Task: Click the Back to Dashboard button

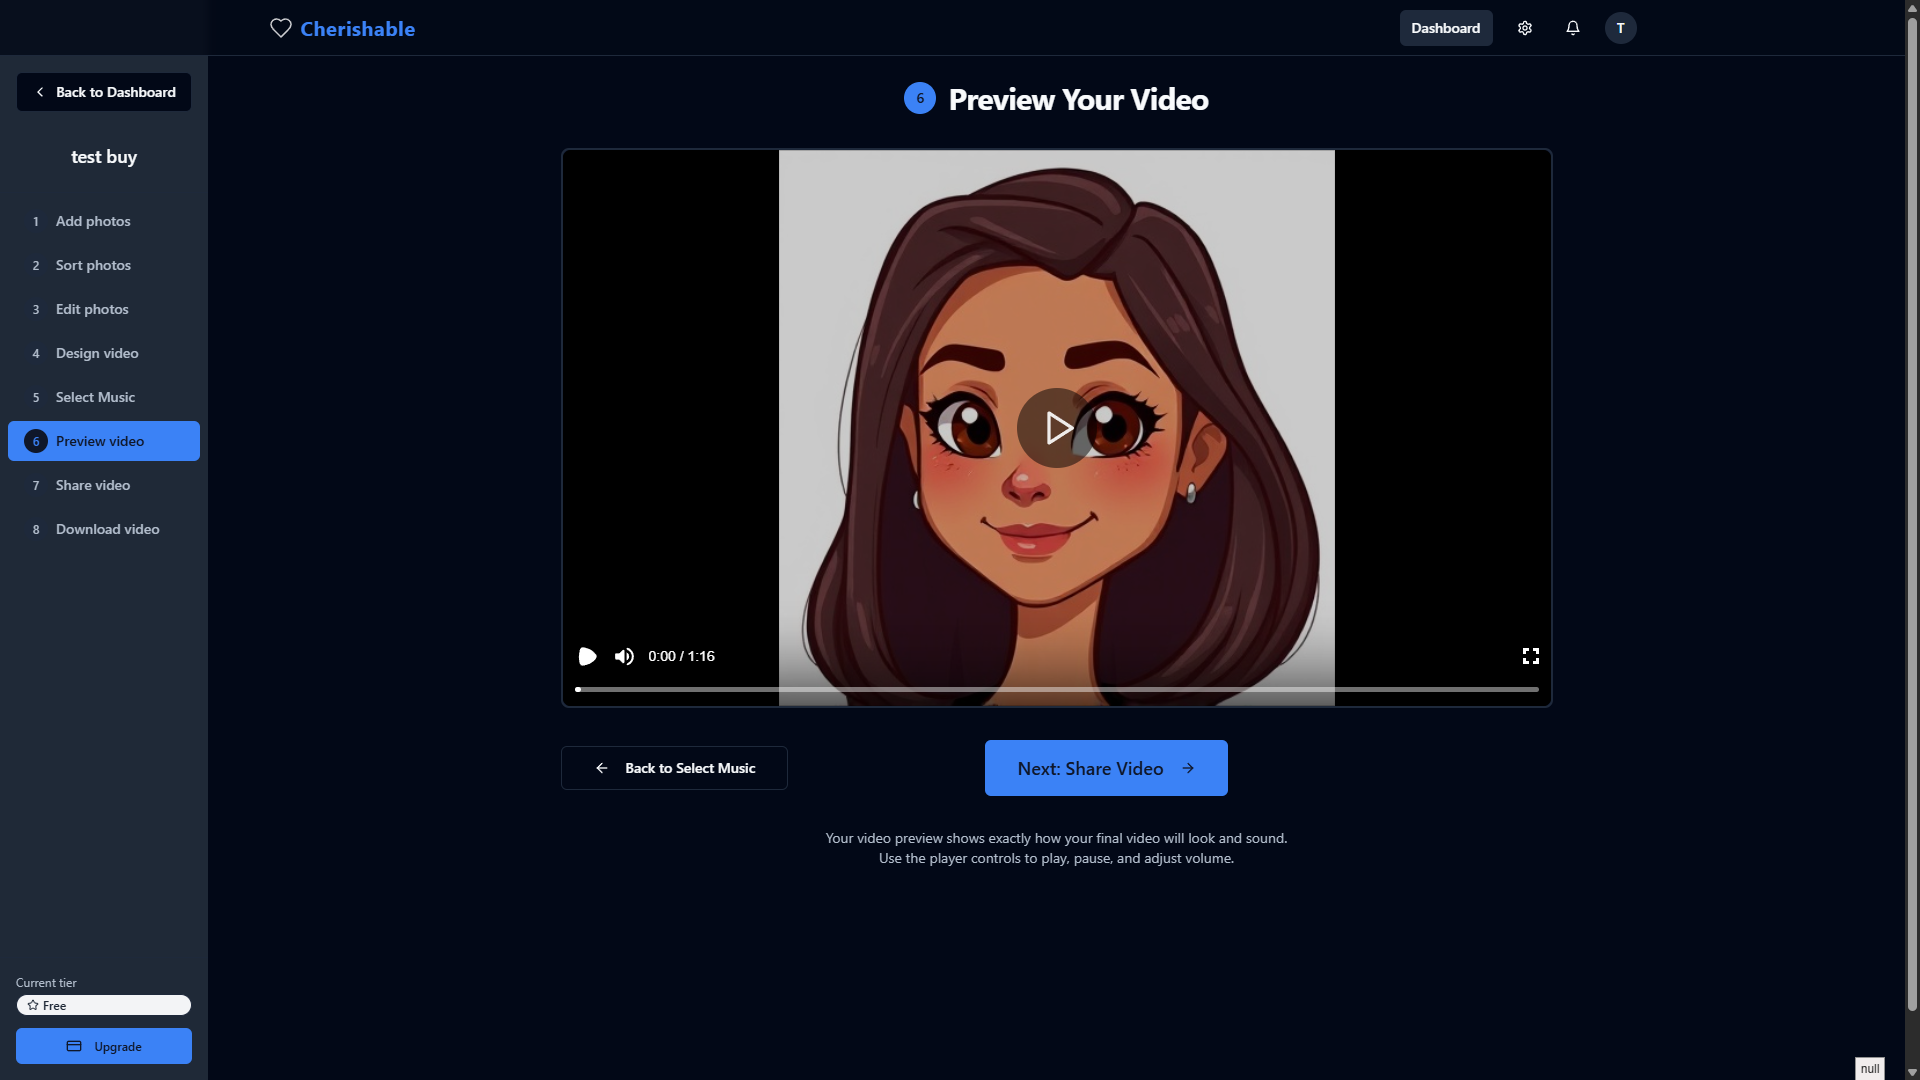Action: tap(104, 92)
